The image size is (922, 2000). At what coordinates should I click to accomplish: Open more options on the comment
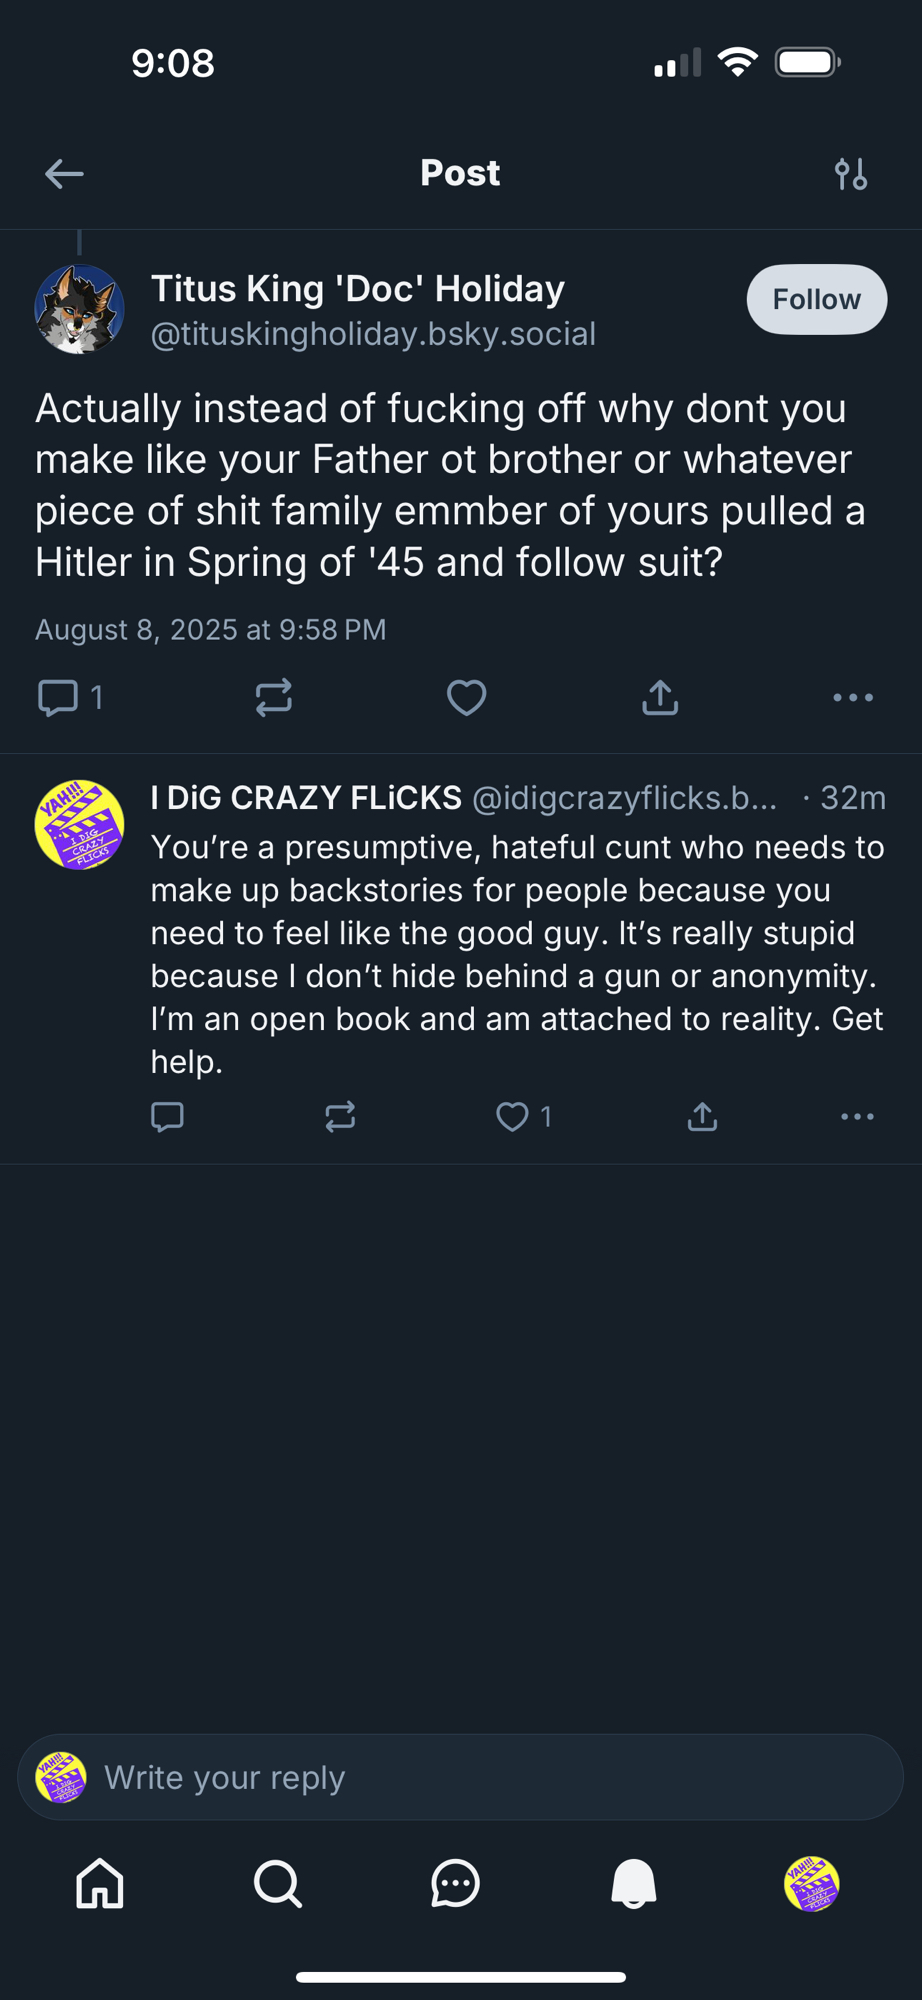857,1116
